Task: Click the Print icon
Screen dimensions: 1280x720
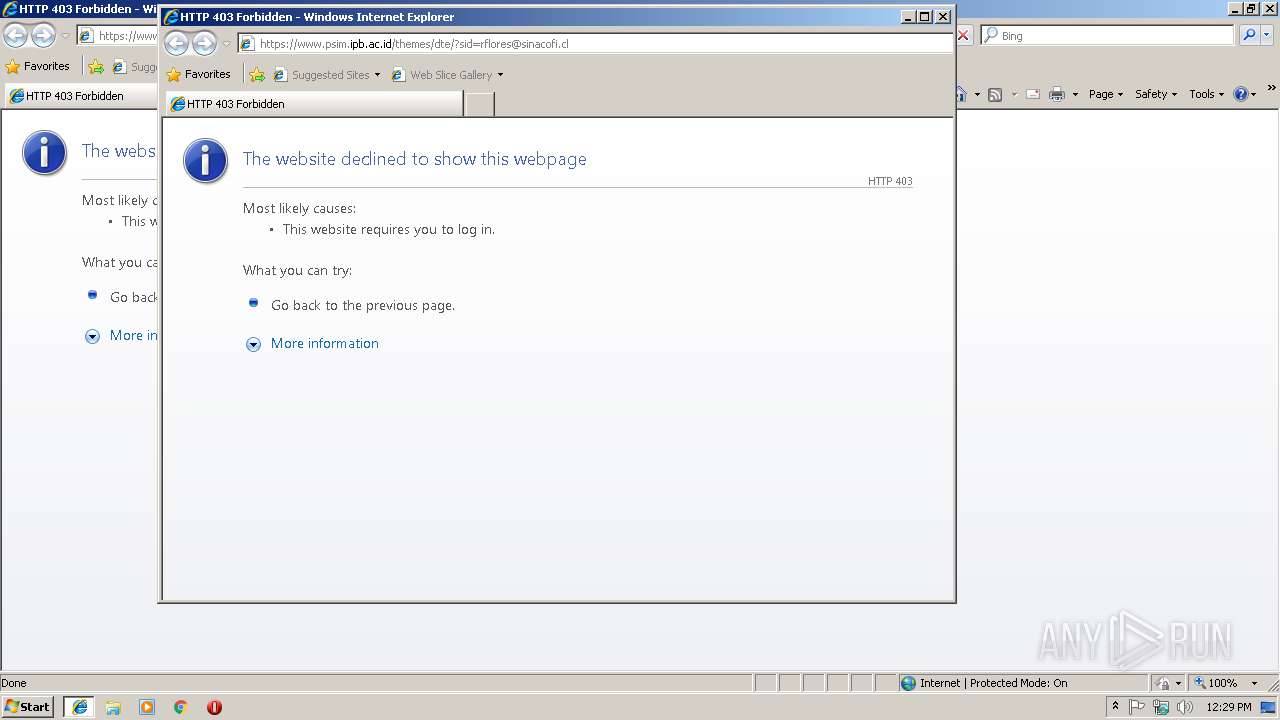Action: point(1057,94)
